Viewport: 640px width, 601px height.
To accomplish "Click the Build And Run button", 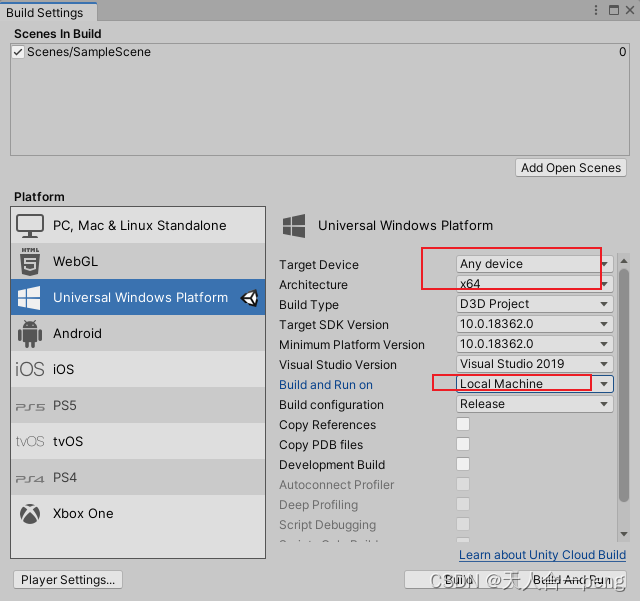I will coord(572,580).
